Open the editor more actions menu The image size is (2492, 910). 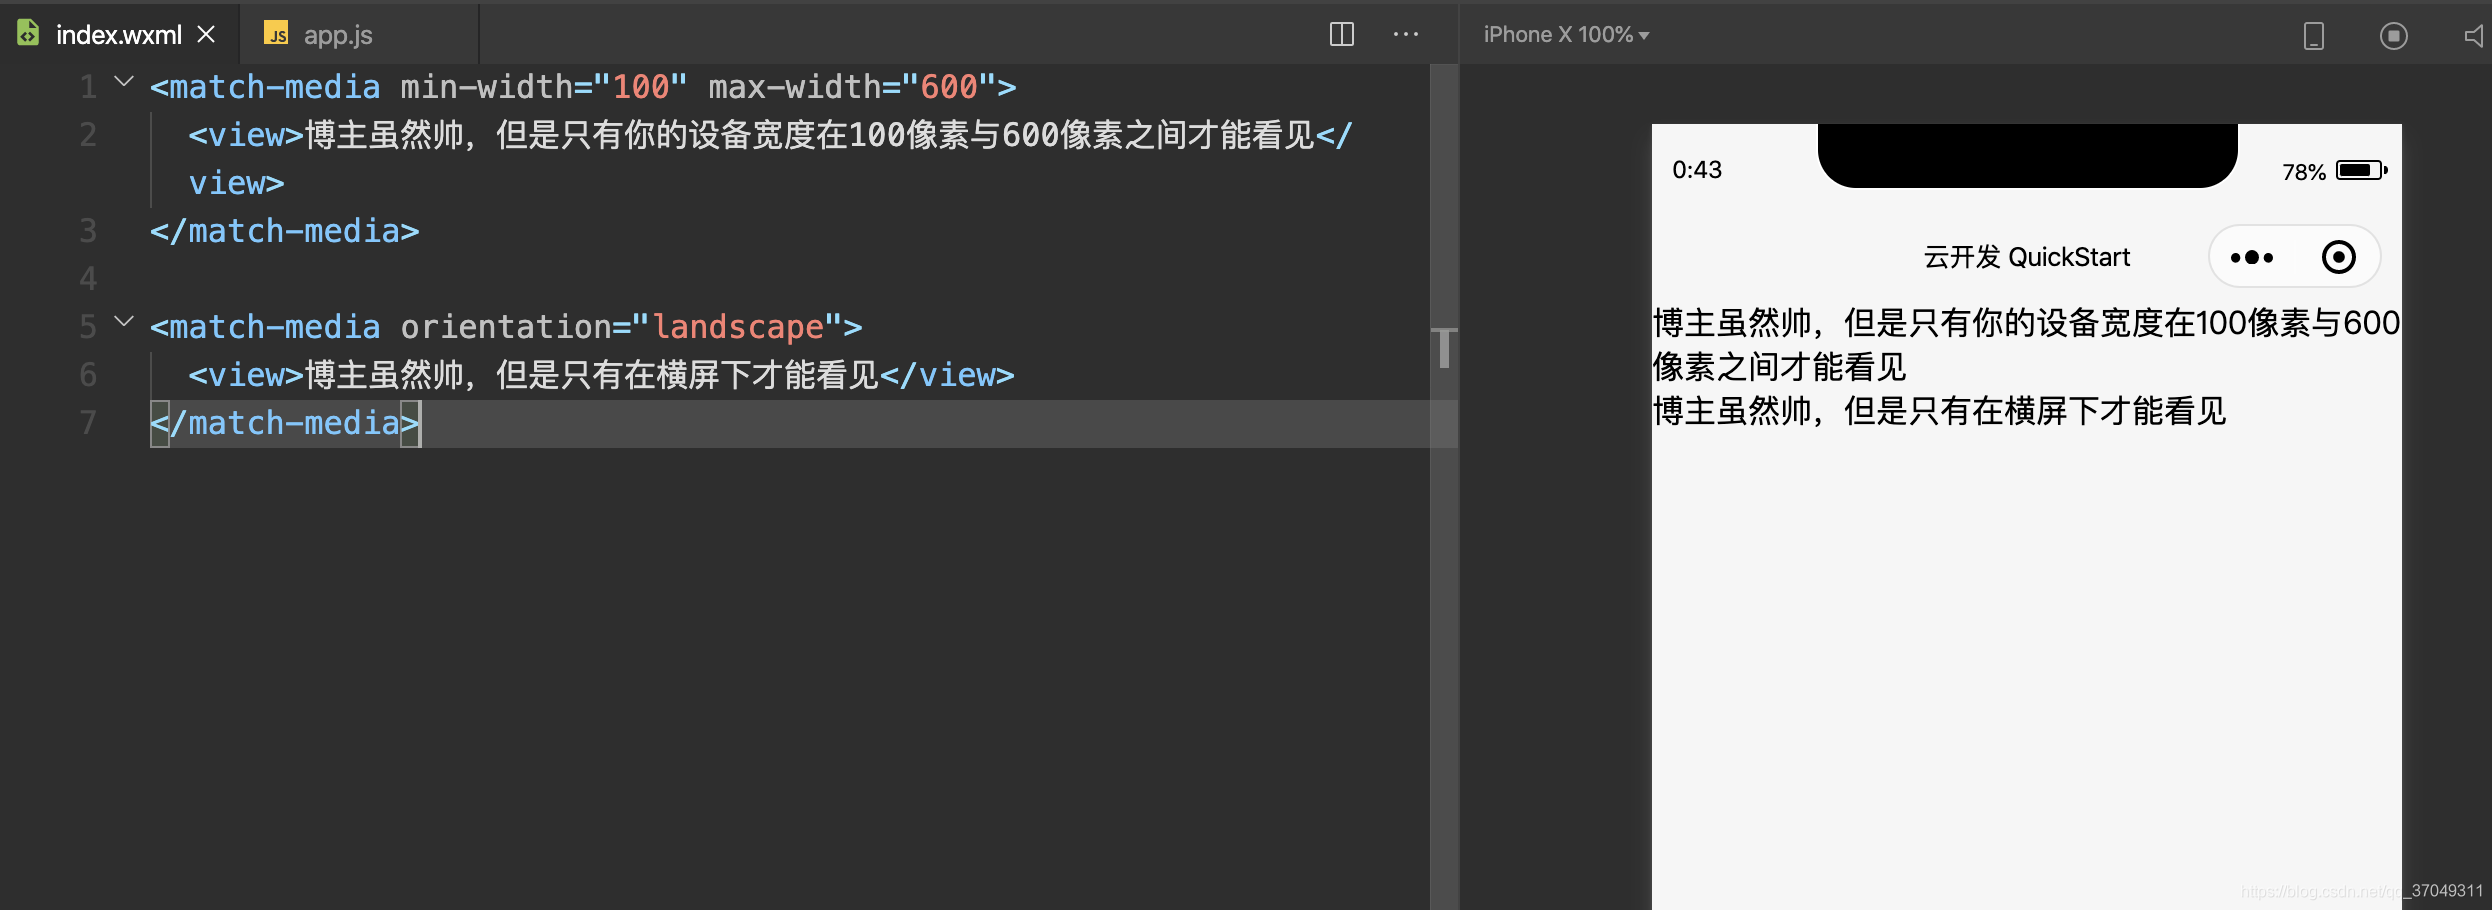click(1406, 35)
